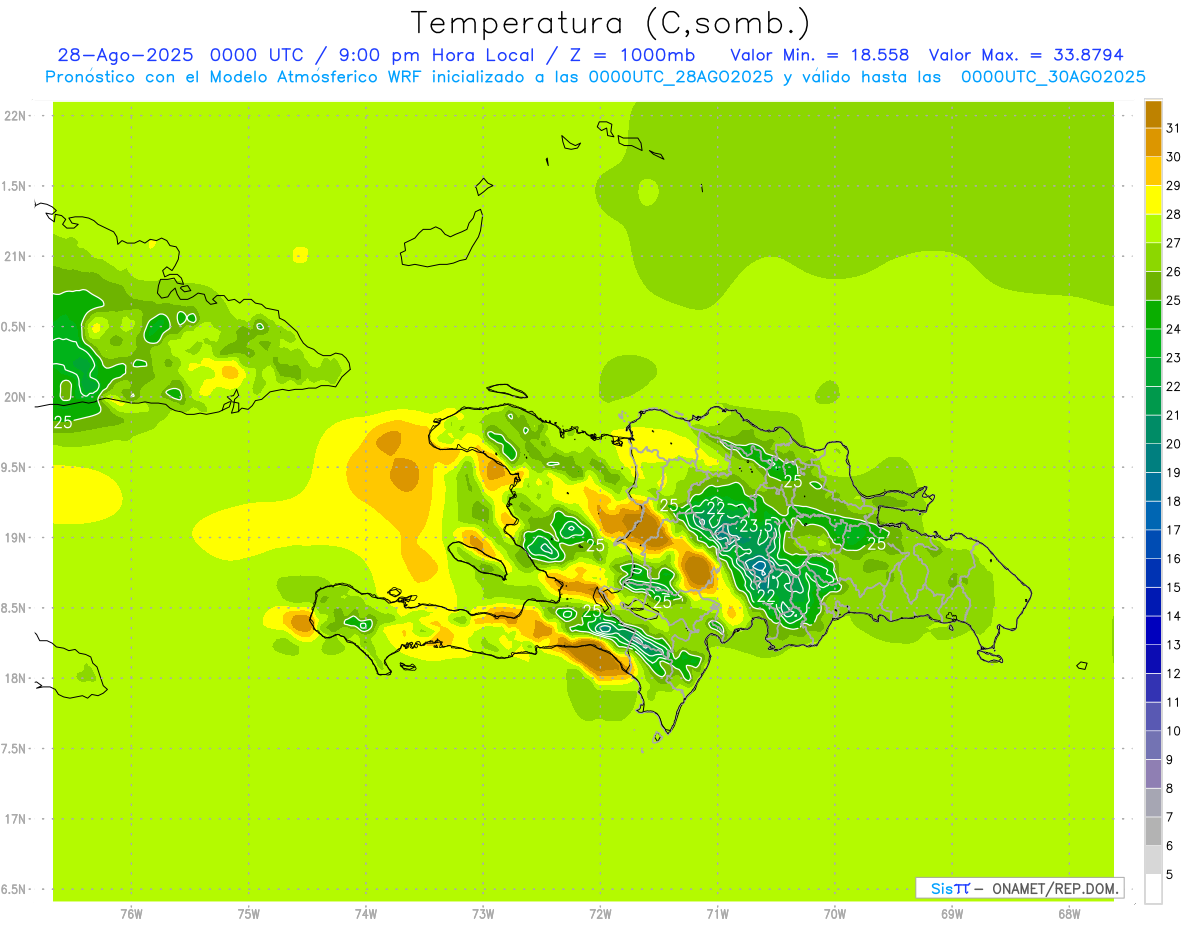The width and height of the screenshot is (1200, 927).
Task: Click the "0.5N" latitude axis label
Action: [x=14, y=327]
